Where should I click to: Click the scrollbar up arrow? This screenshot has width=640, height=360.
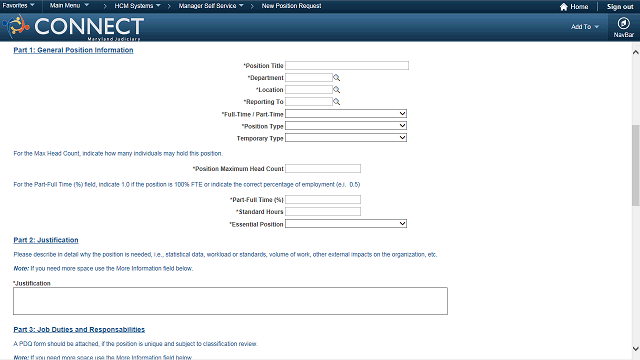[636, 52]
